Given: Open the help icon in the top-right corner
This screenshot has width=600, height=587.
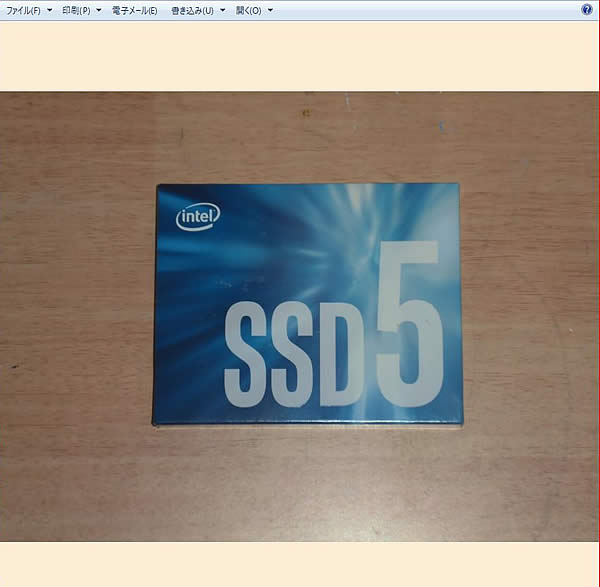Looking at the screenshot, I should pyautogui.click(x=586, y=9).
